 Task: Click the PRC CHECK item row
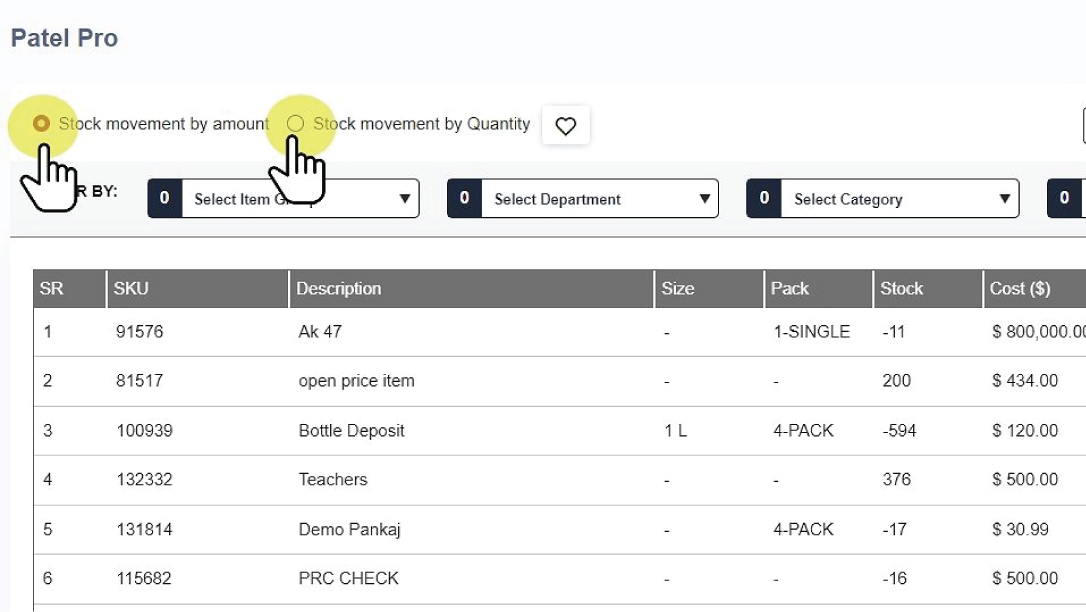348,579
